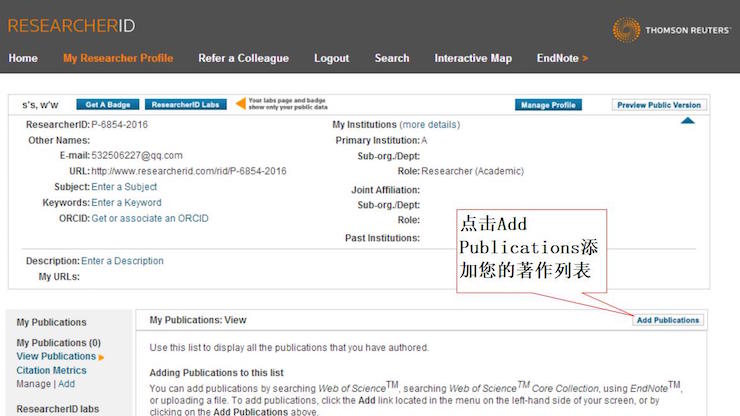Open Citation Metrics in the sidebar
This screenshot has height=416, width=740.
[x=51, y=370]
